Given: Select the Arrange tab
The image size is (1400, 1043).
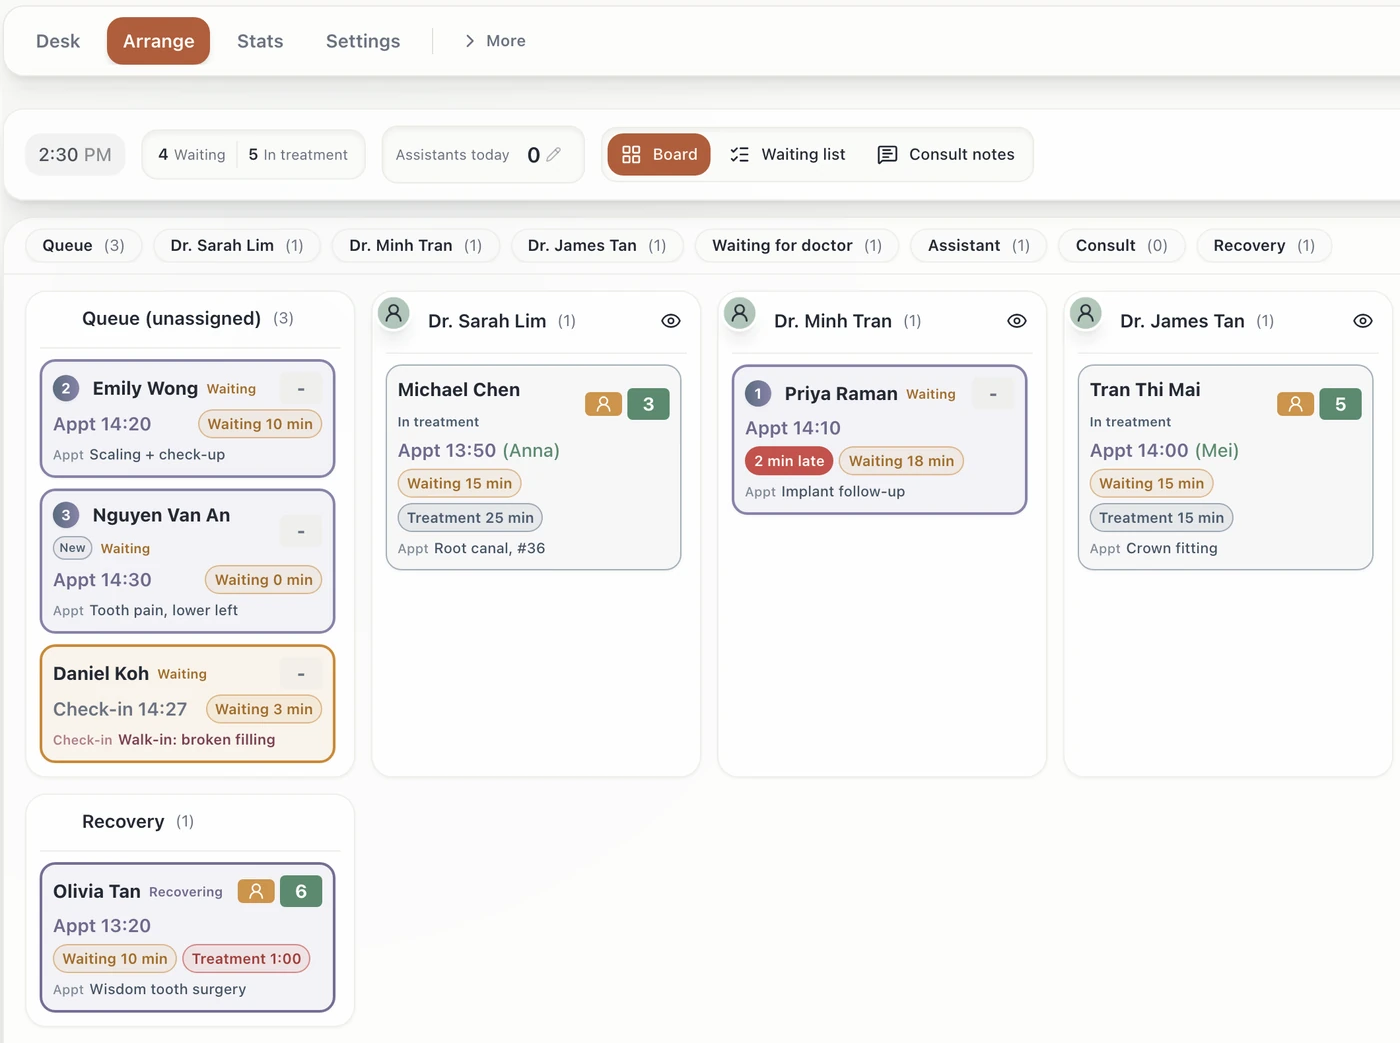Looking at the screenshot, I should coord(158,41).
